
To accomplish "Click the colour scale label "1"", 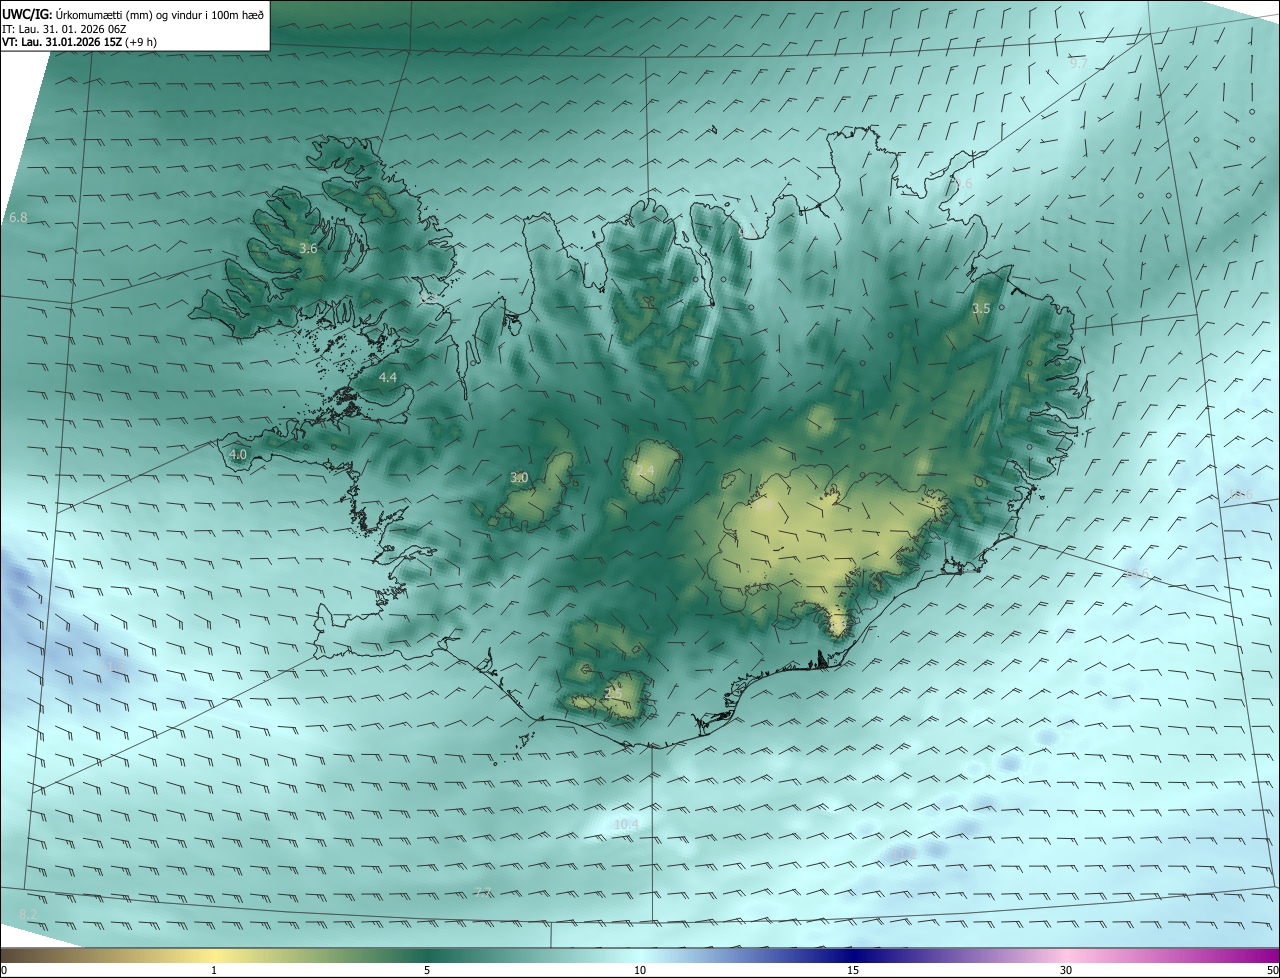I will [x=214, y=970].
